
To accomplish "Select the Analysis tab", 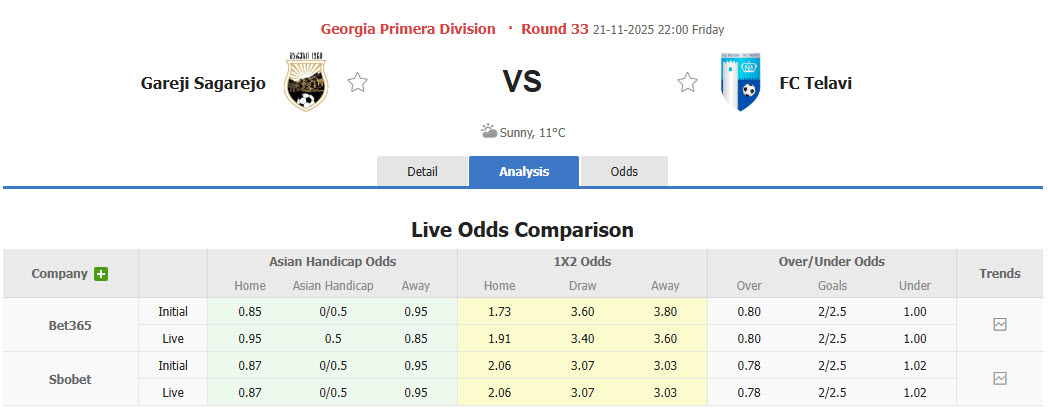I will click(x=524, y=171).
